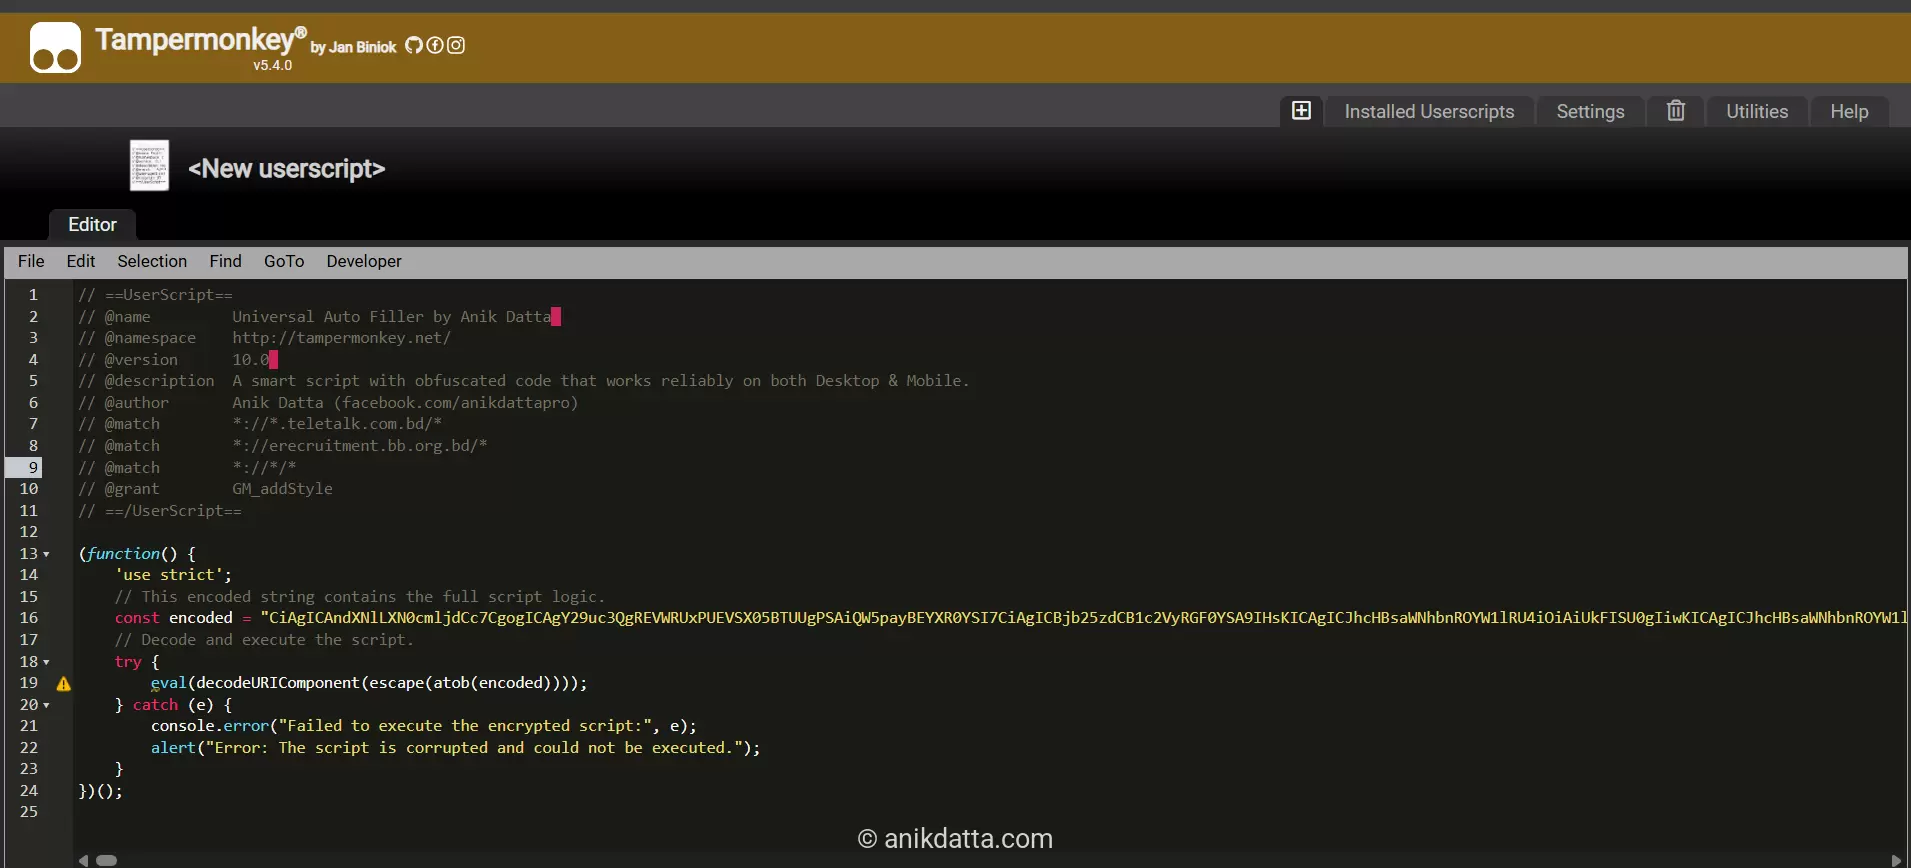Click line number 16 in gutter
This screenshot has height=868, width=1911.
pos(29,618)
